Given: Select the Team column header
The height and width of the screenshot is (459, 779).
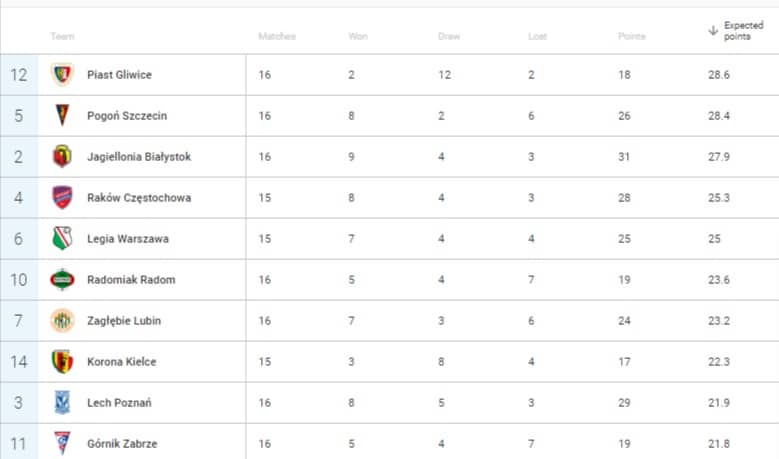Looking at the screenshot, I should tap(62, 36).
